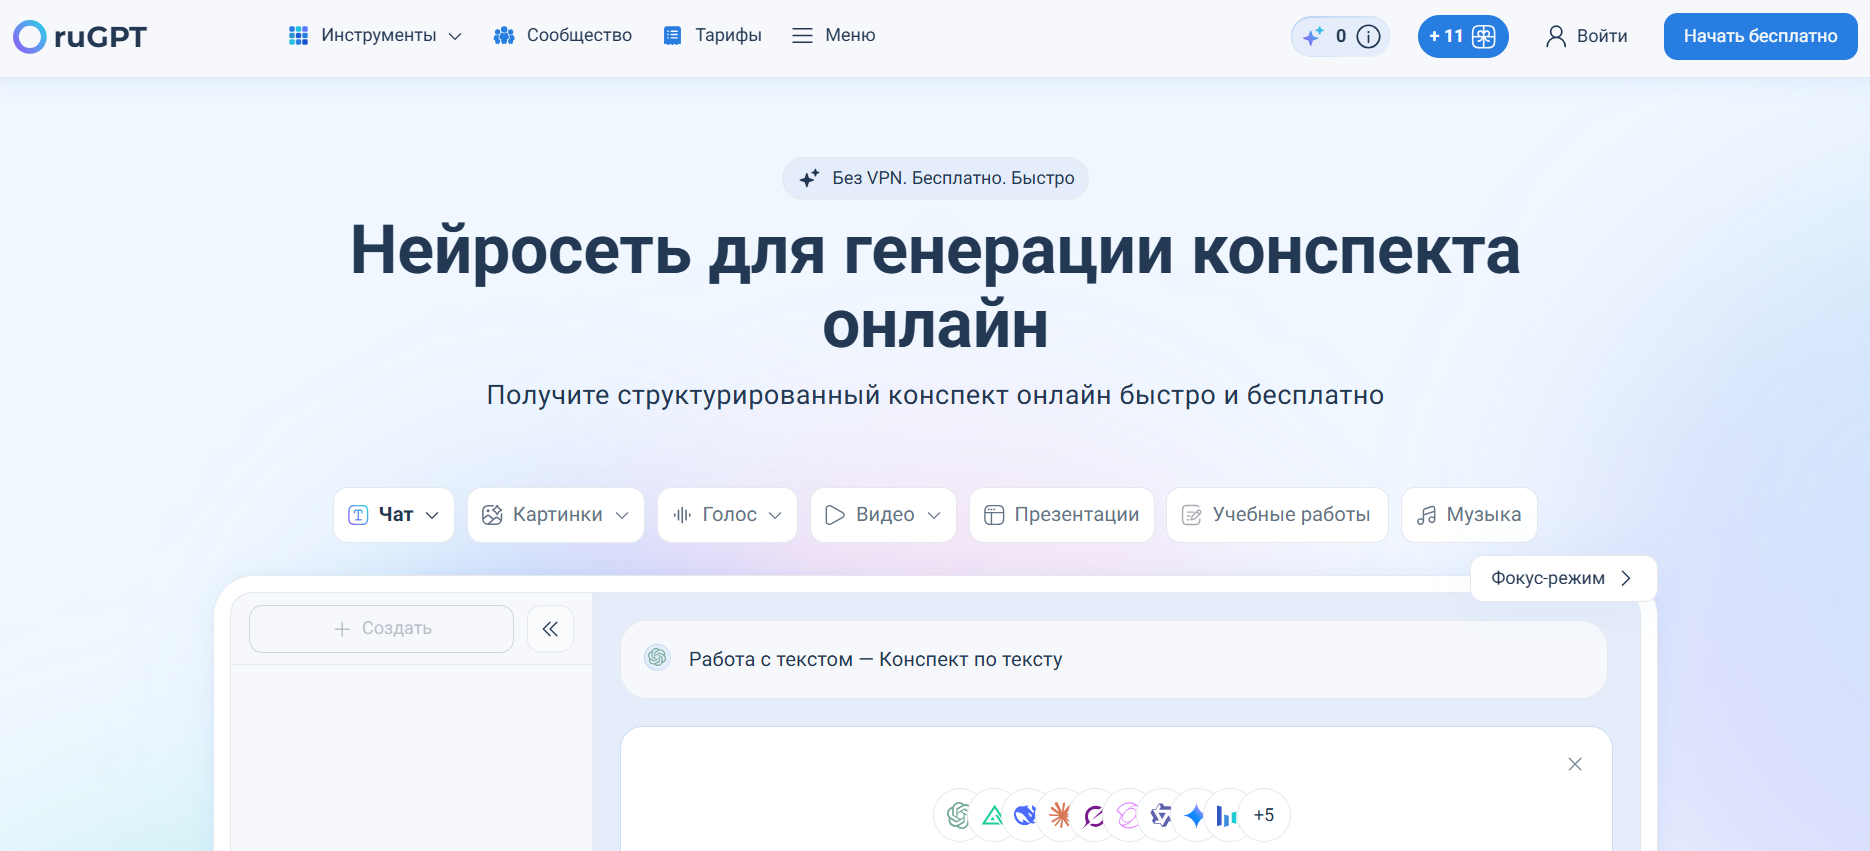Choose the Claude starburst model icon

coord(1060,816)
